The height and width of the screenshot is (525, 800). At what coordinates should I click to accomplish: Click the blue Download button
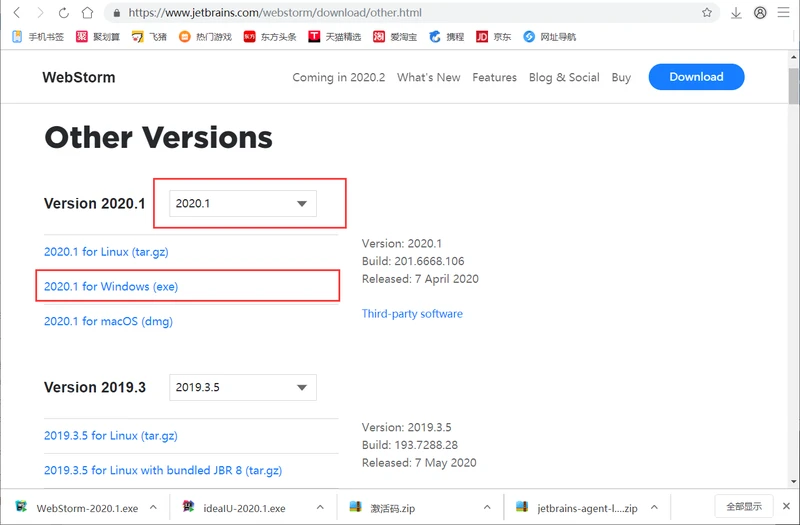pos(696,77)
